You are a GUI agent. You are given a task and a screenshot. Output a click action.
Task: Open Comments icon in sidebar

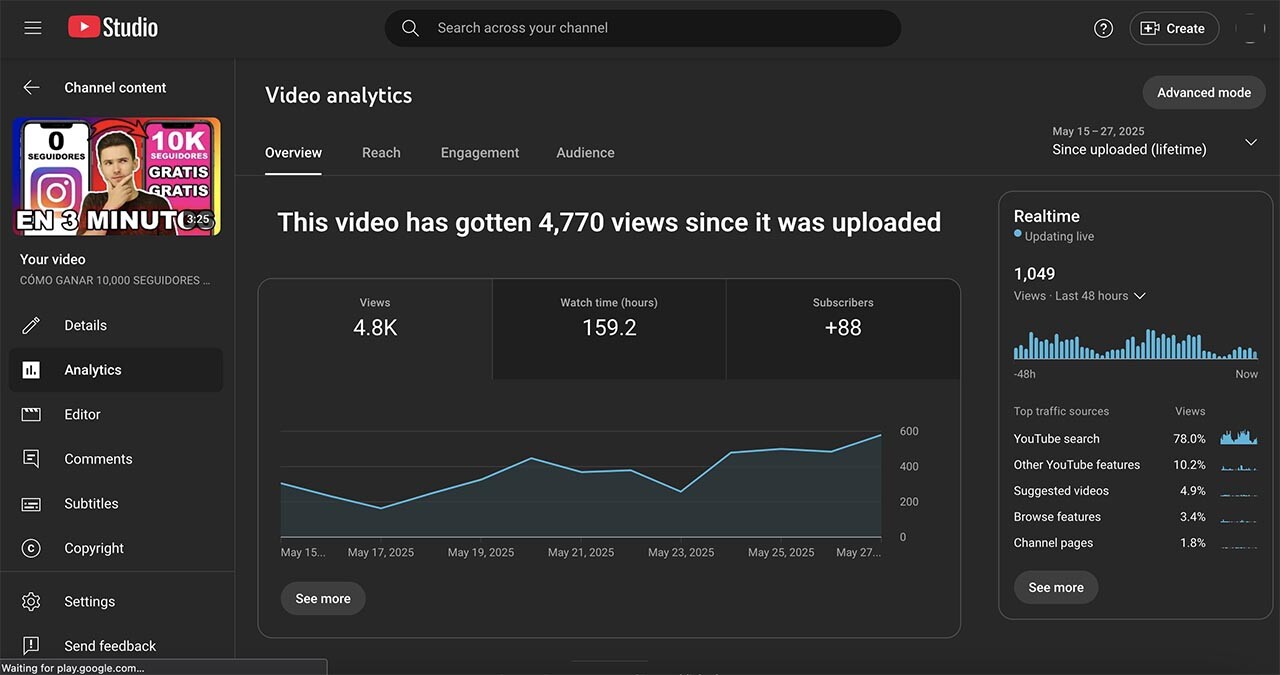coord(32,459)
